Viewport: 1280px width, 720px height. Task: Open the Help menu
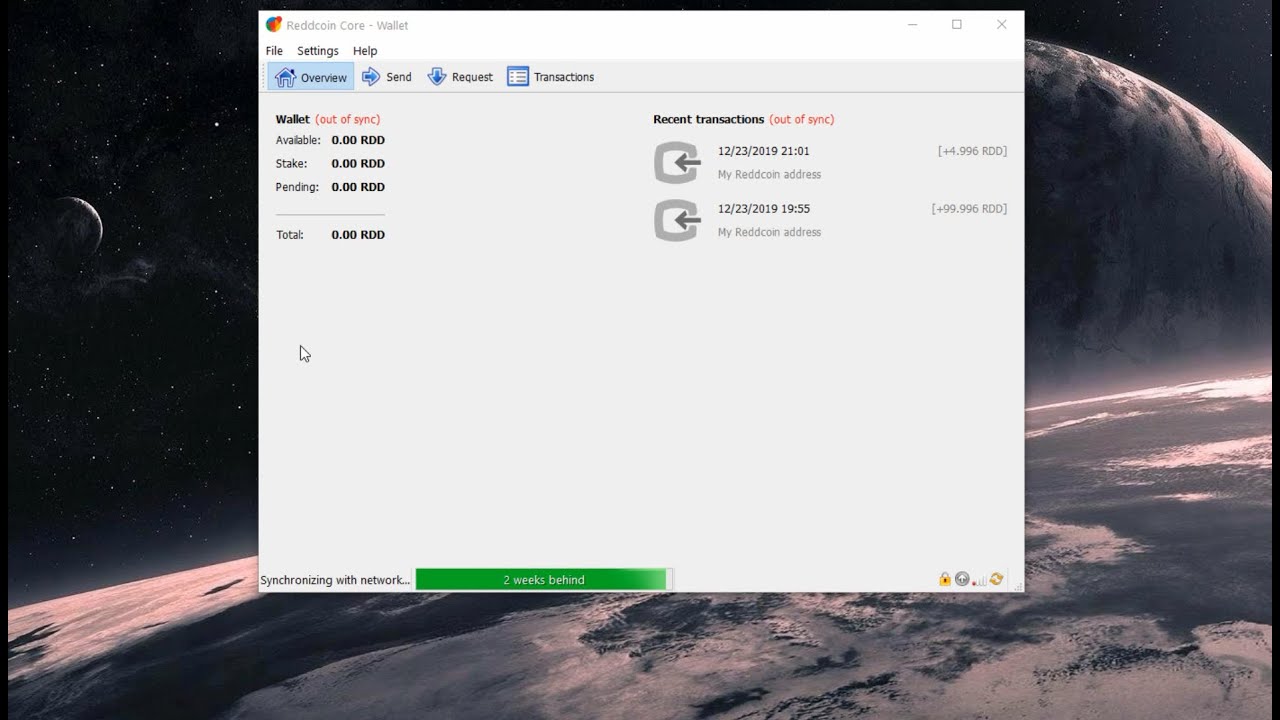[x=365, y=51]
